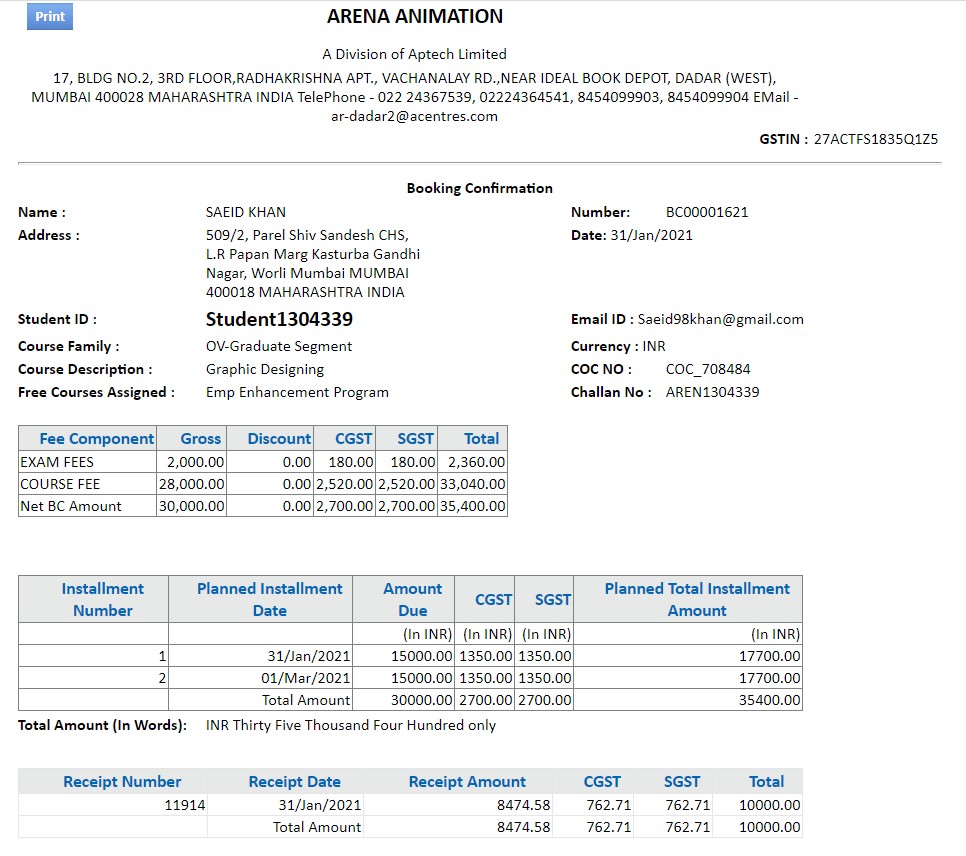Viewport: 966px width, 856px height.
Task: Click challan number AREN1304339
Action: pos(712,392)
